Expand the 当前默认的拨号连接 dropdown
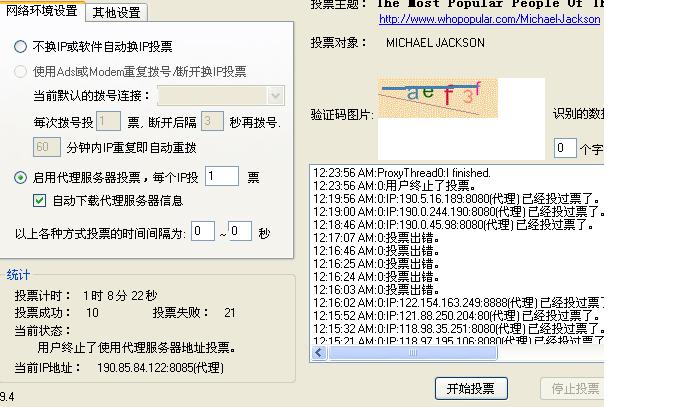Viewport: 683px width, 407px height. click(276, 96)
